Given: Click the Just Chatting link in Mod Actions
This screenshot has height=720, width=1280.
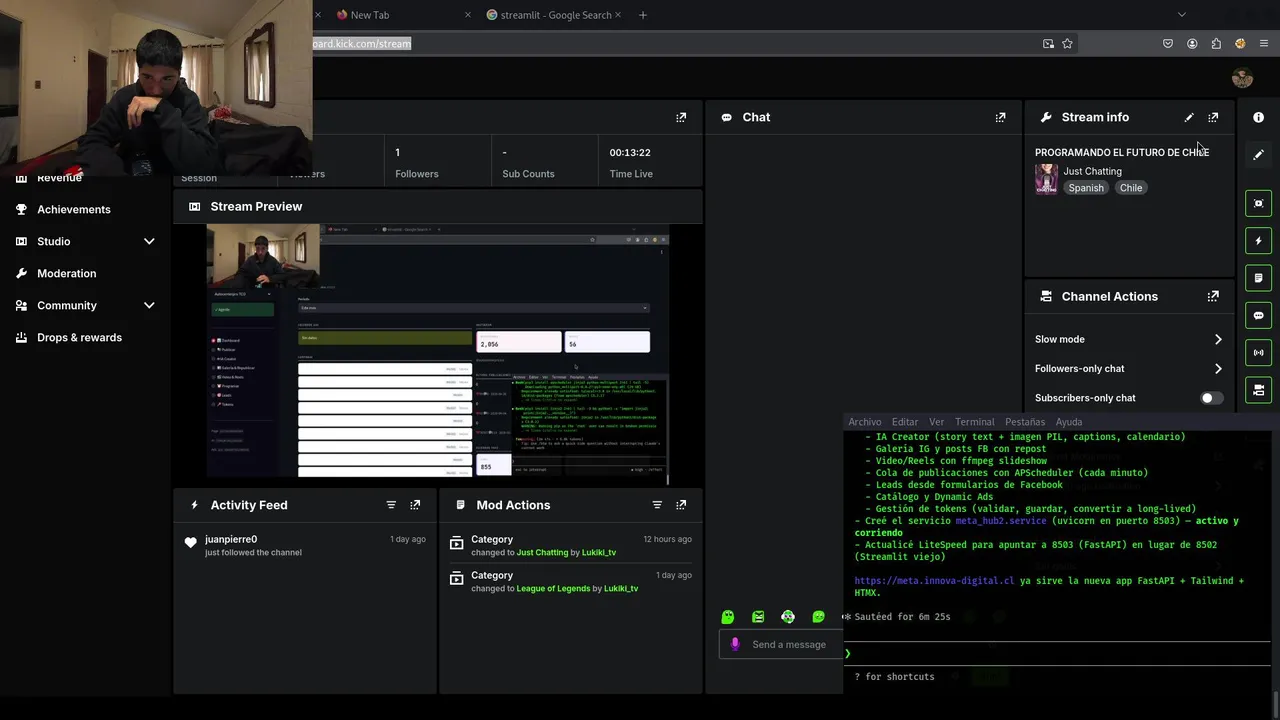Looking at the screenshot, I should coord(542,553).
